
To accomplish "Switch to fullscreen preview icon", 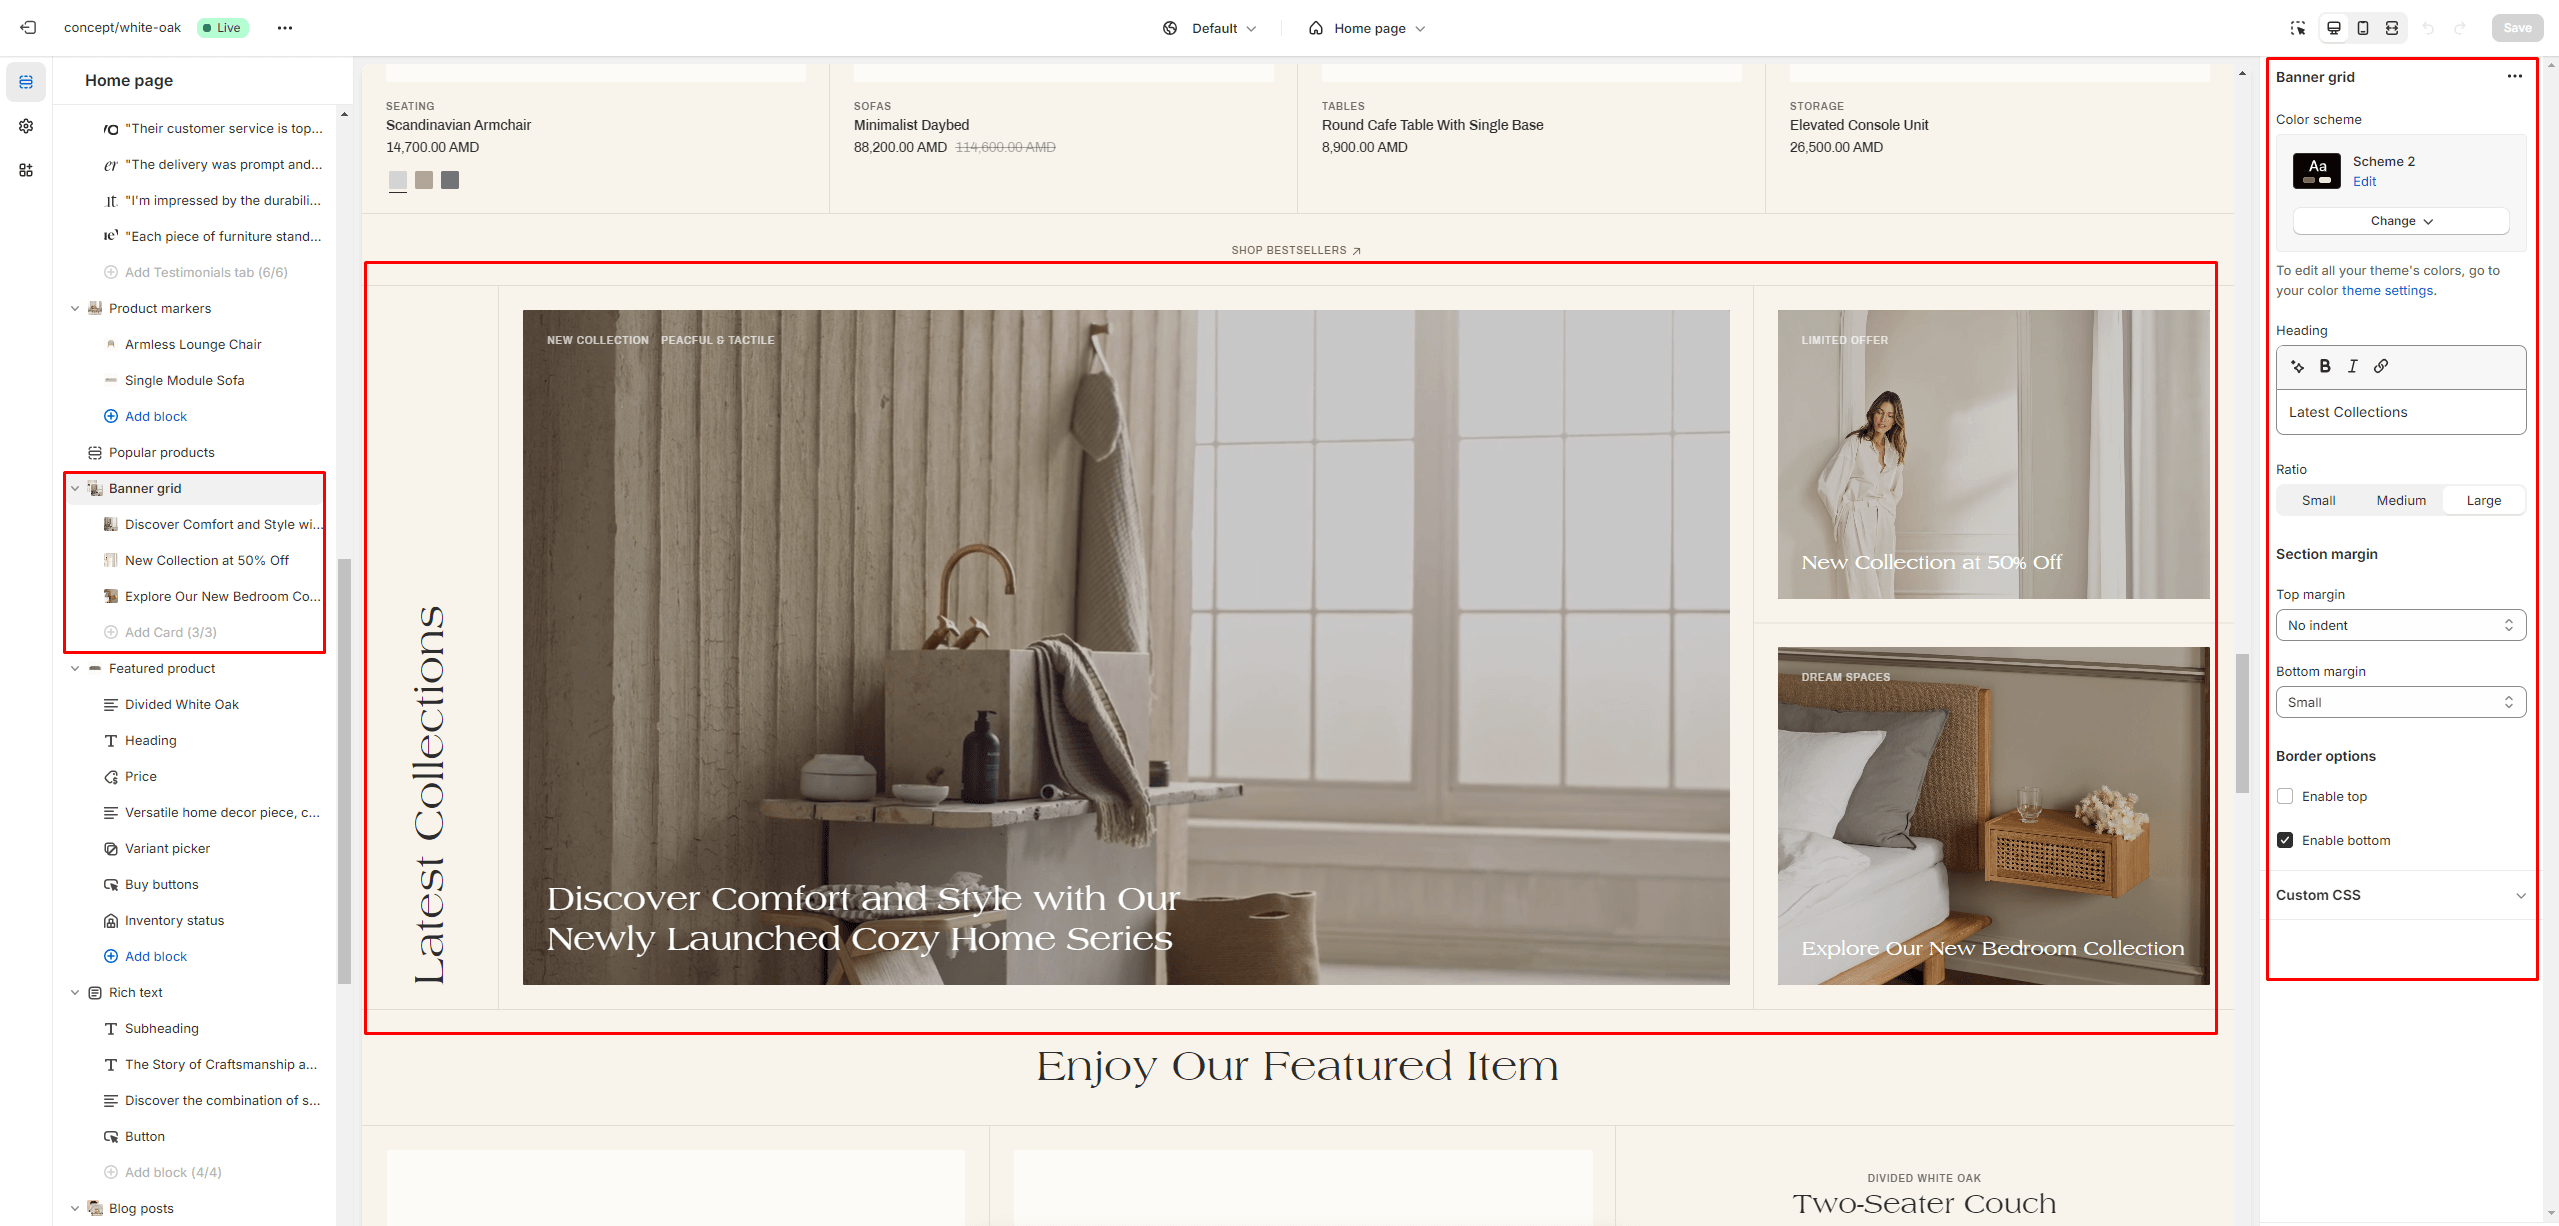I will [2392, 28].
